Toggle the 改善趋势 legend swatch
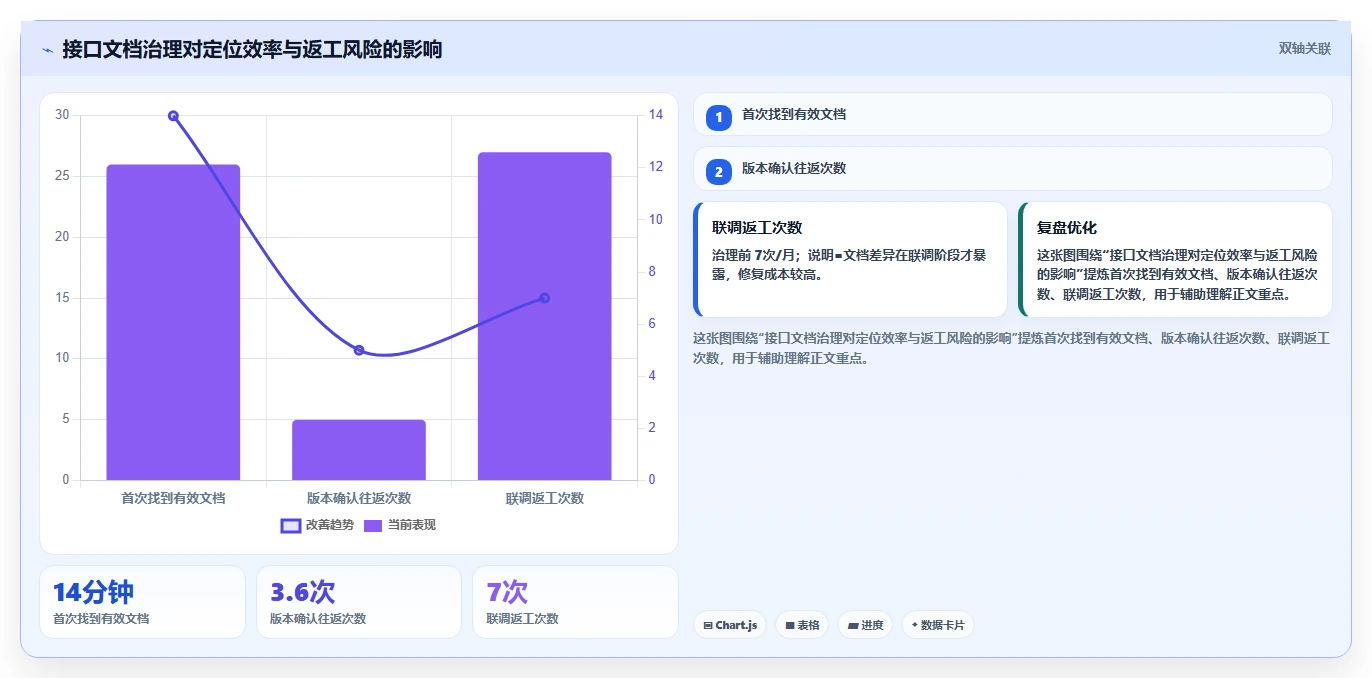 point(291,525)
